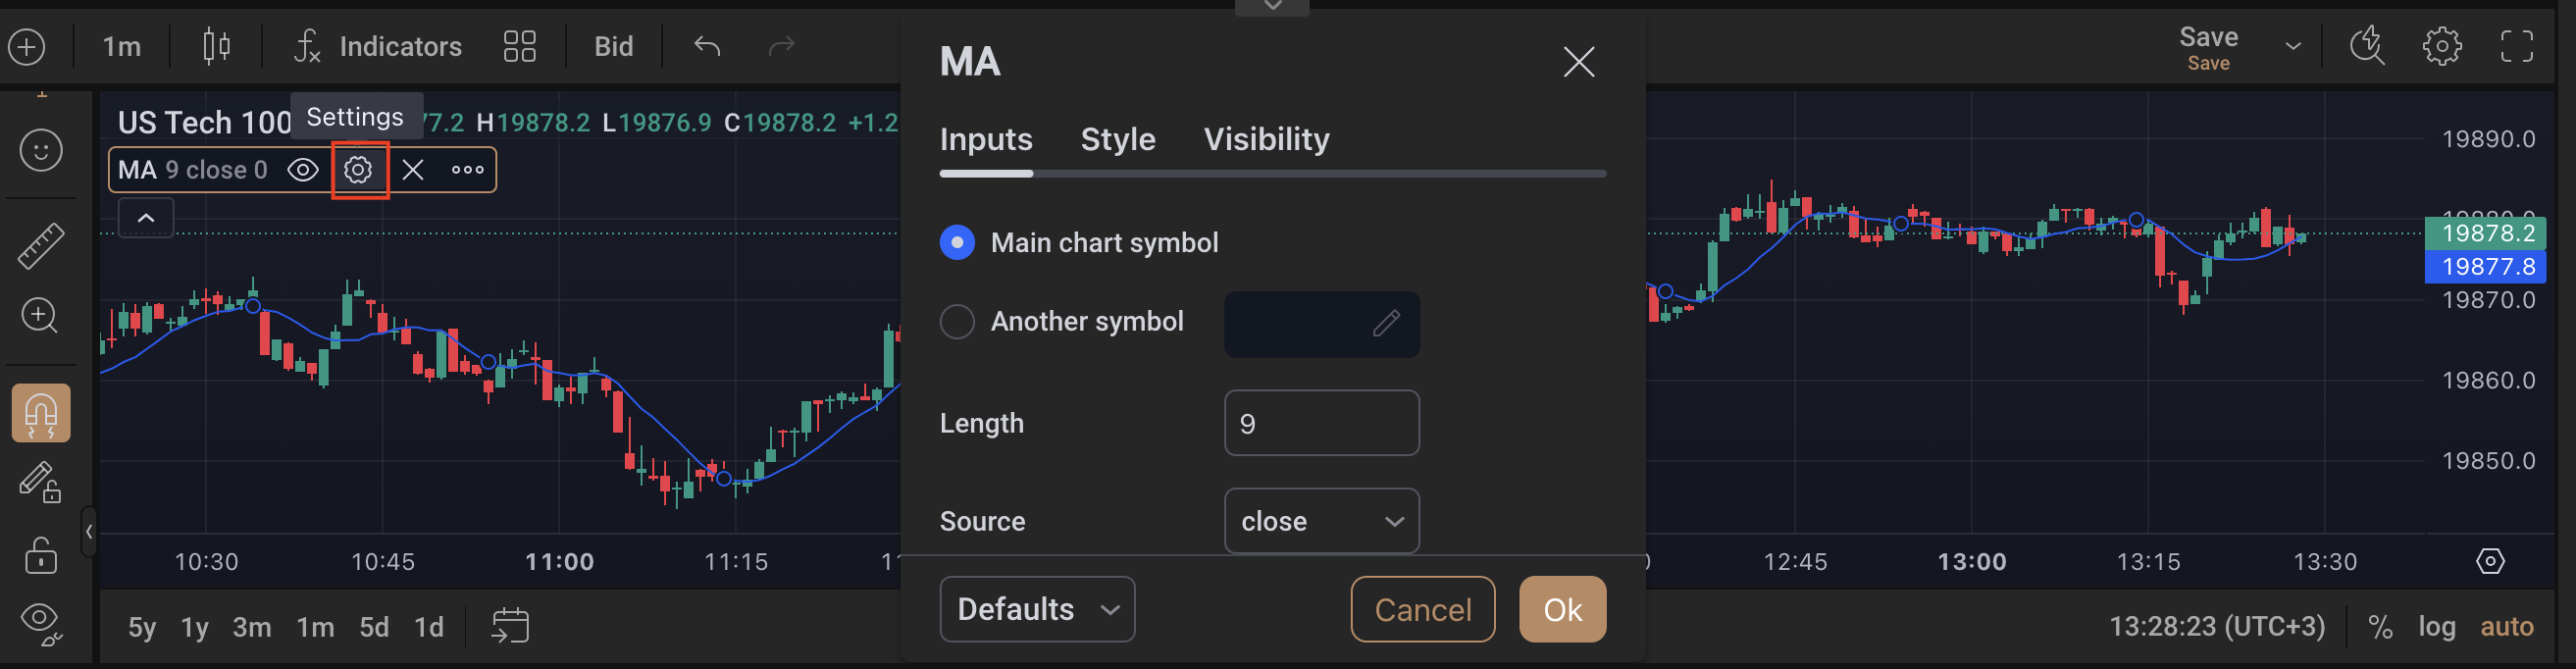Toggle log scale on the price axis

pos(2437,626)
